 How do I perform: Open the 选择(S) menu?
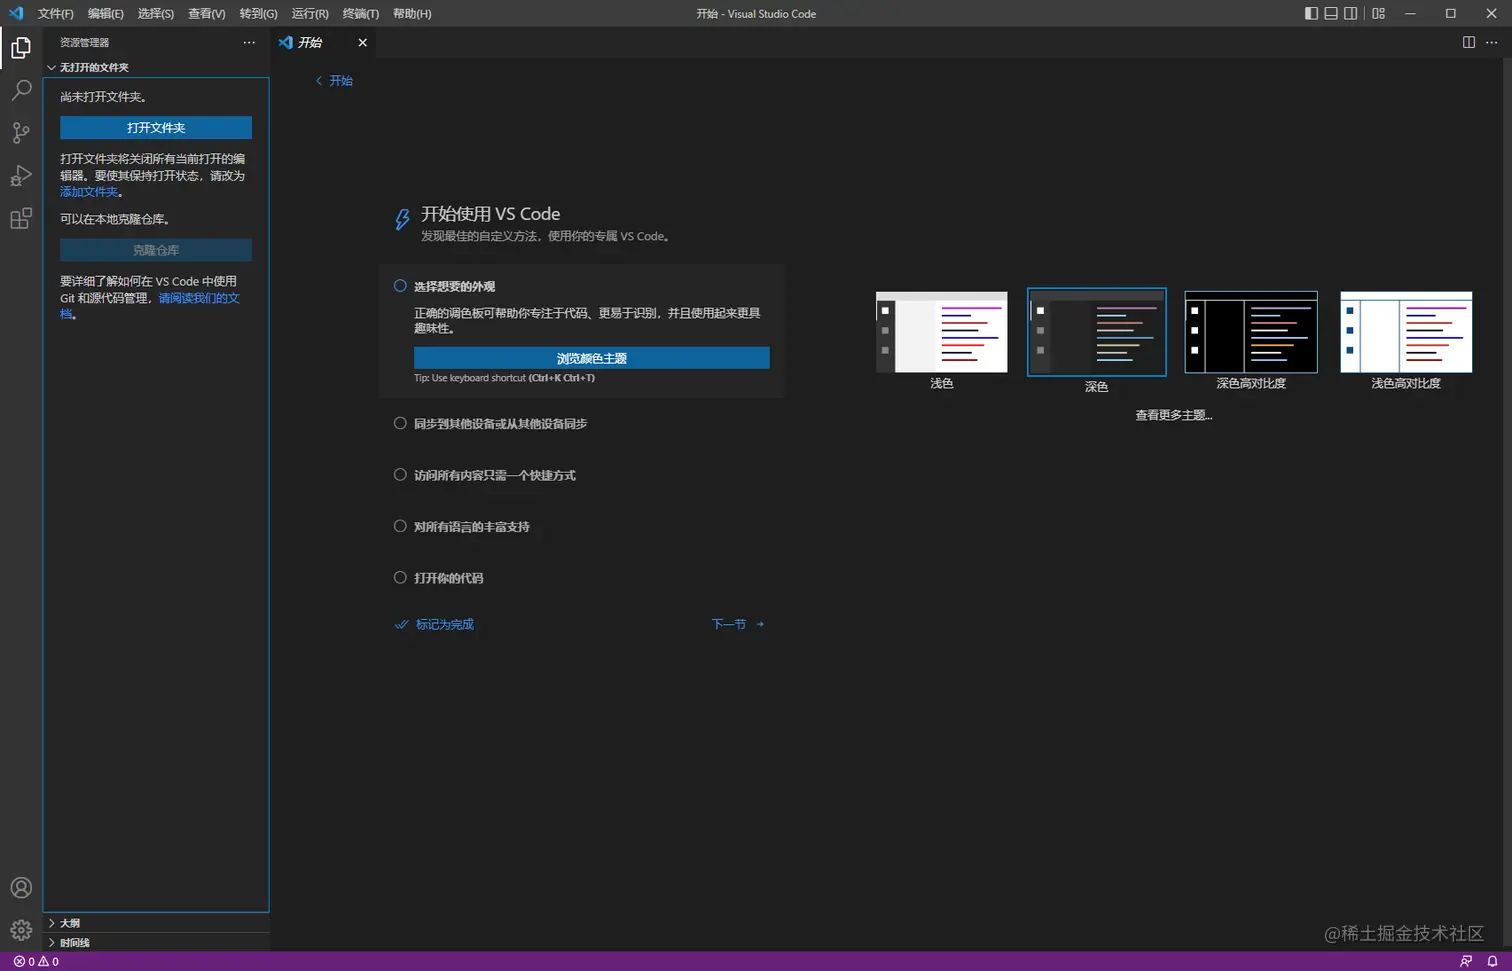155,13
